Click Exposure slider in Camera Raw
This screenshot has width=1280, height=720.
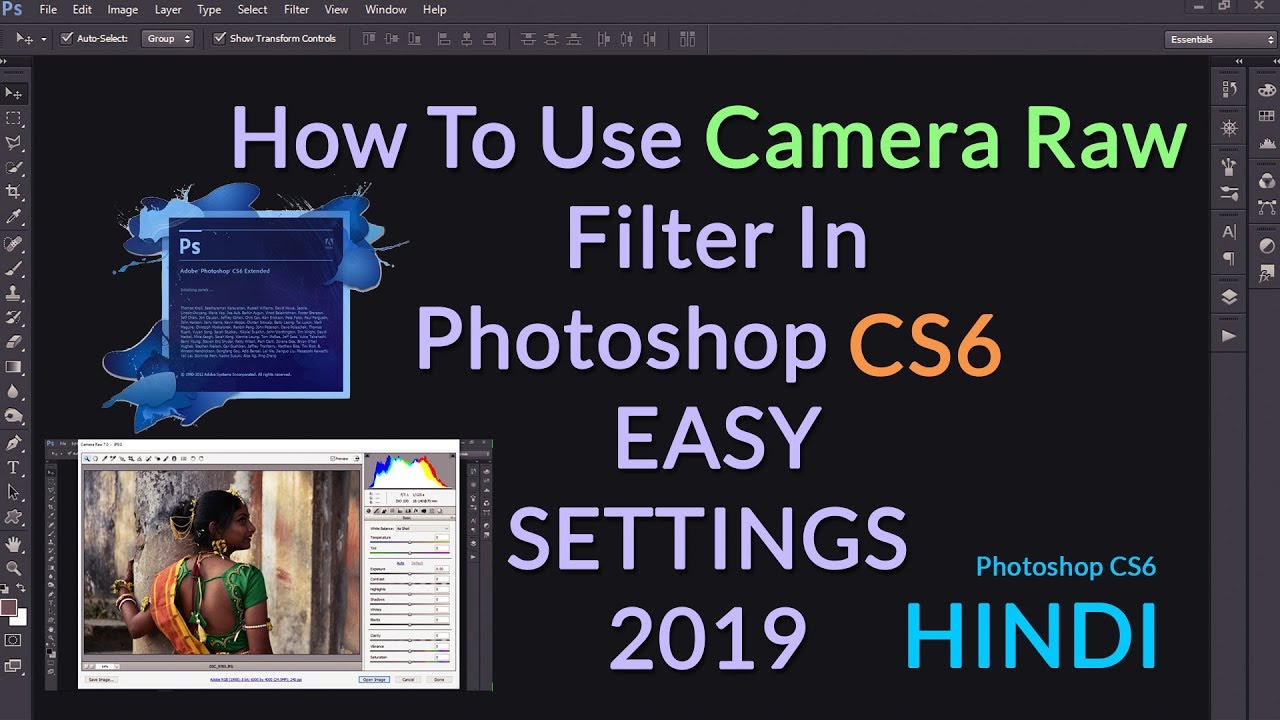pyautogui.click(x=410, y=572)
